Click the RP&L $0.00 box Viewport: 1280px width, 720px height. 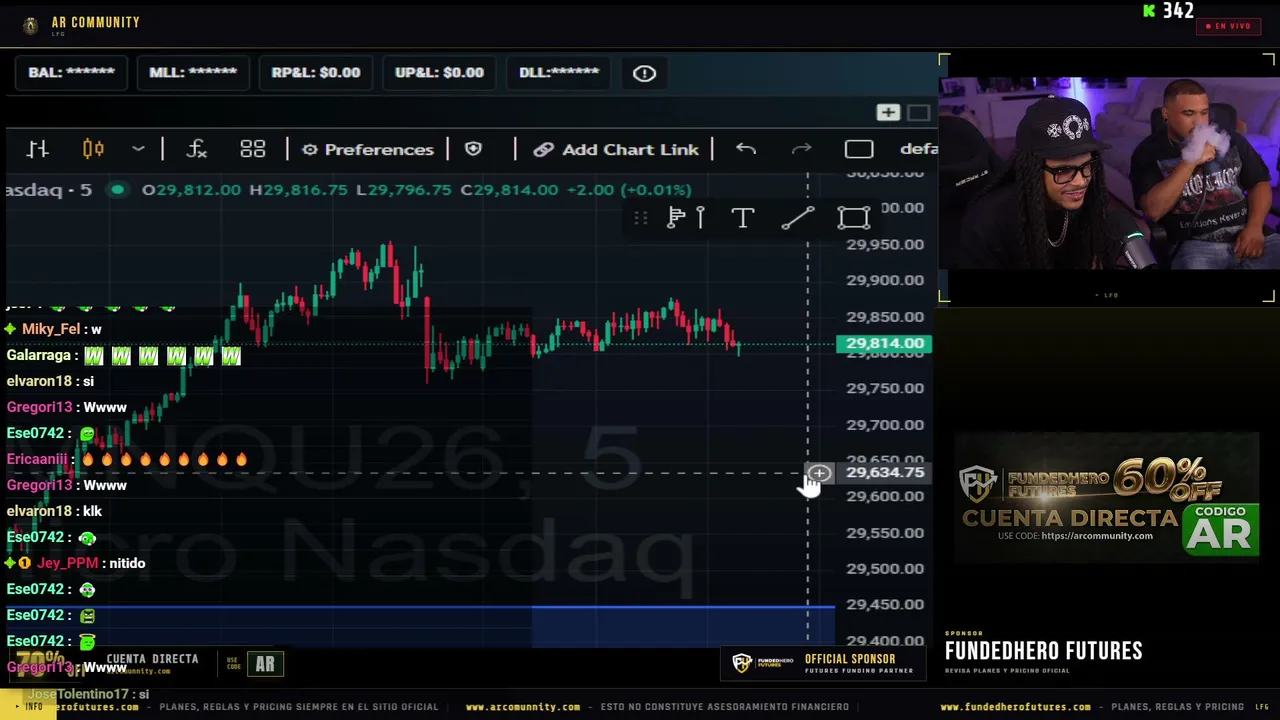[x=315, y=72]
